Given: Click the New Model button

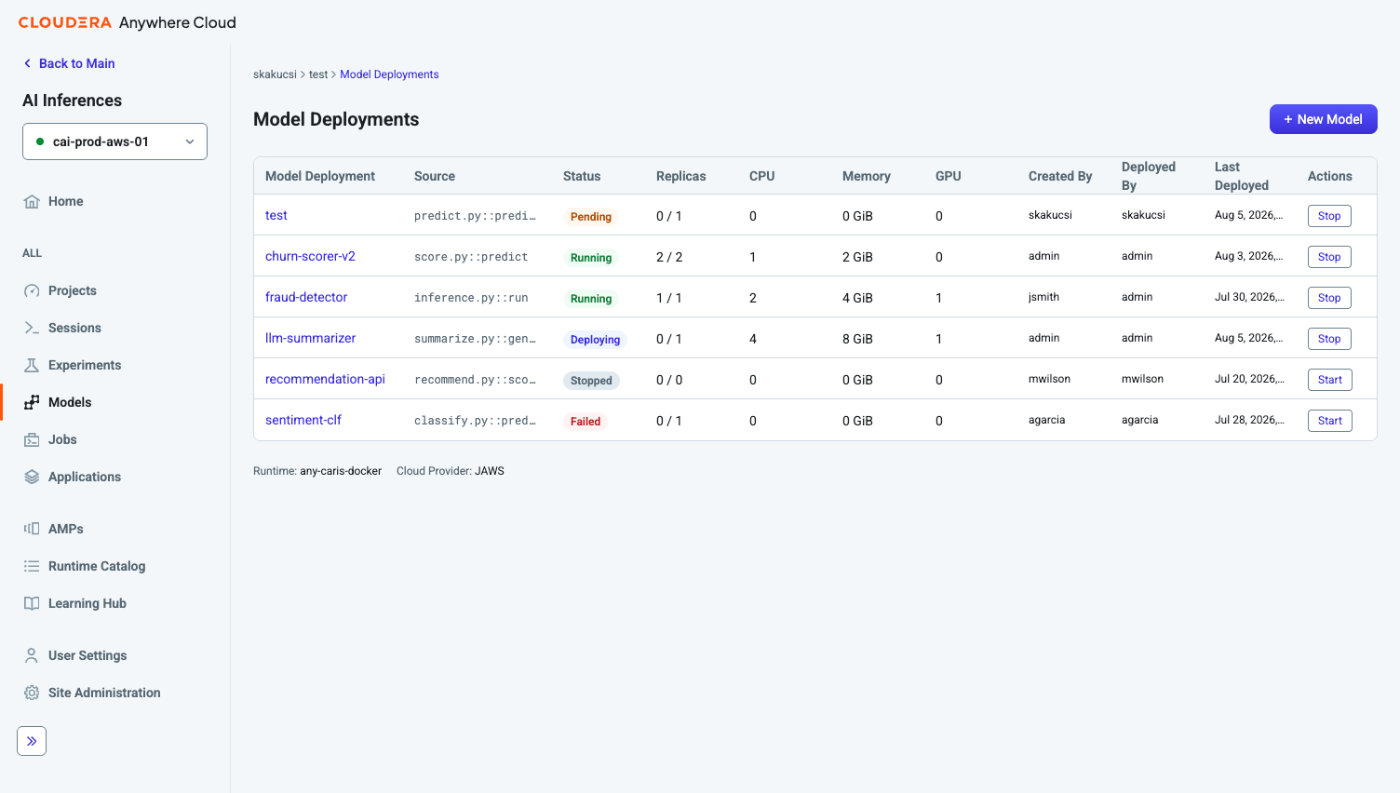Looking at the screenshot, I should [1323, 119].
